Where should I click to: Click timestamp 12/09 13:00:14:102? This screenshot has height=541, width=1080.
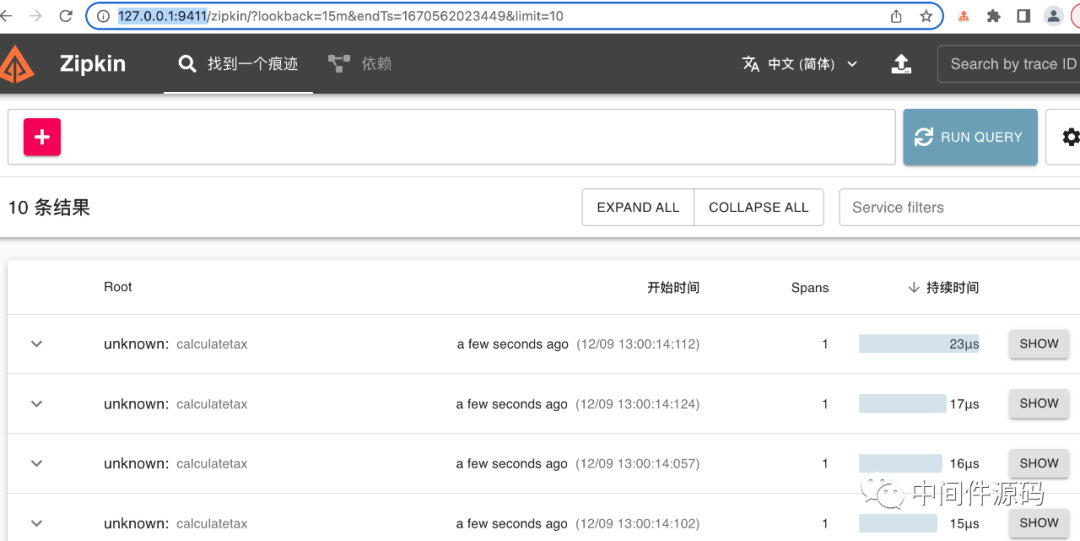(638, 523)
